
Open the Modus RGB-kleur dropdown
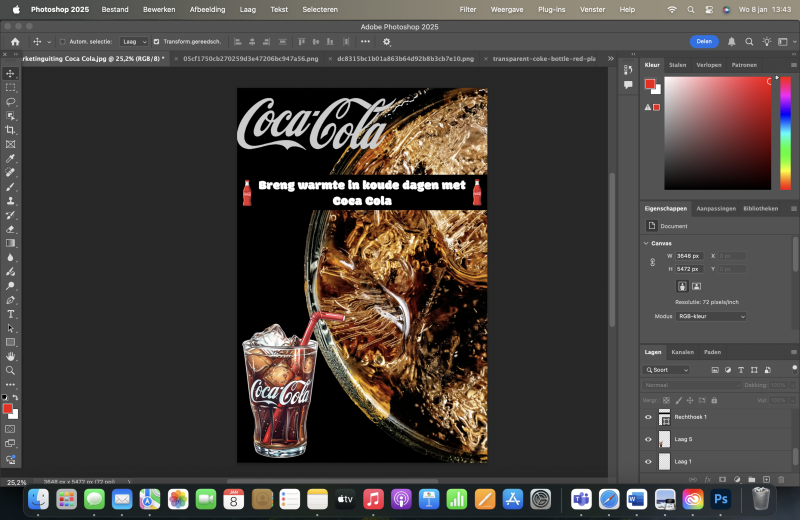[711, 316]
